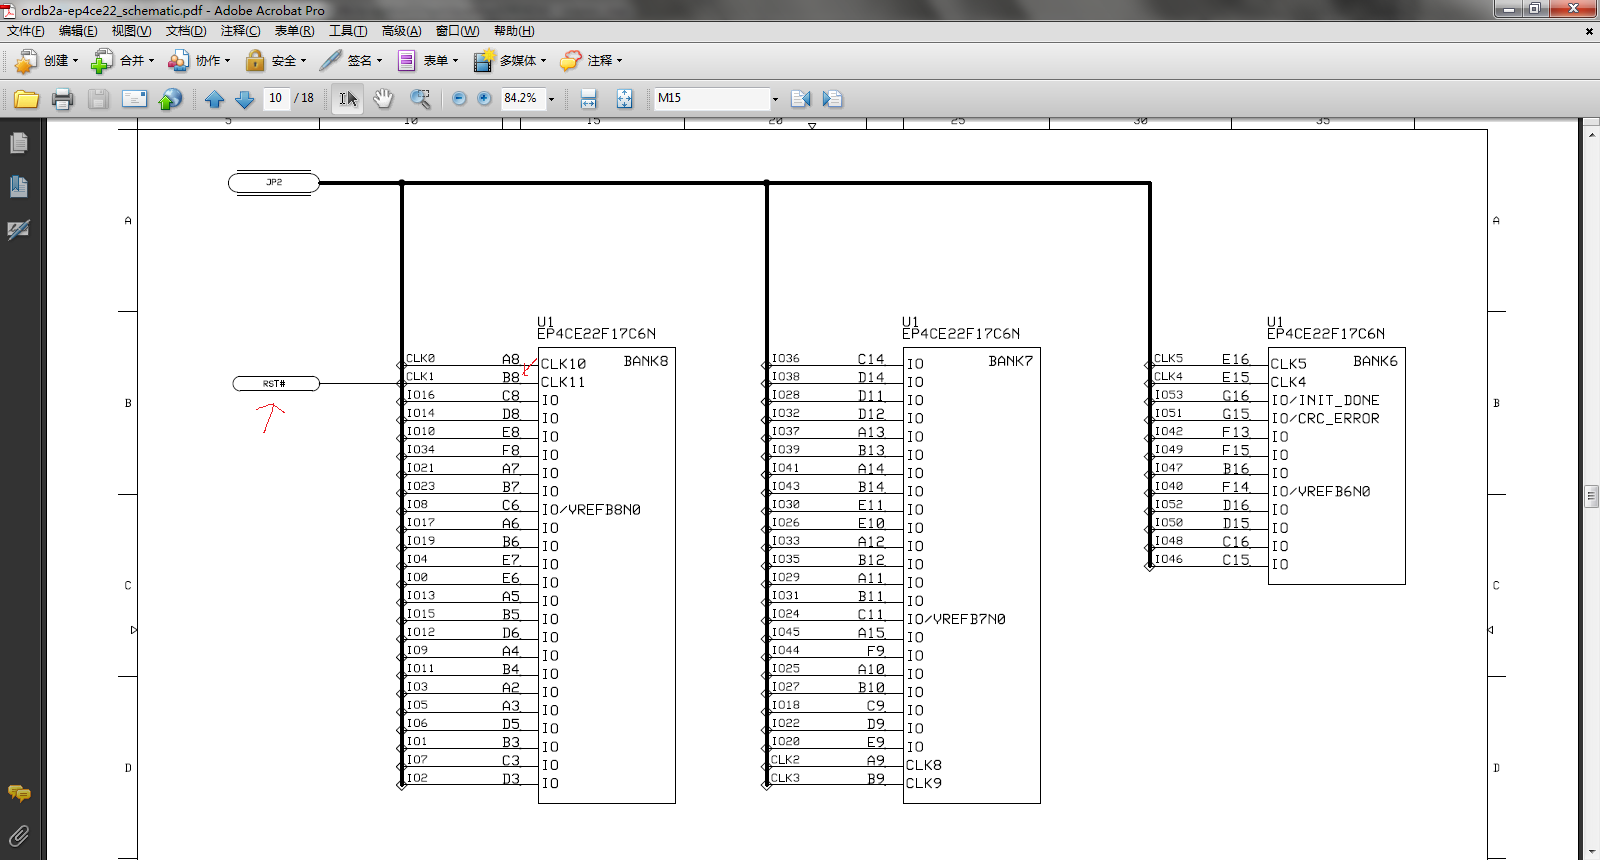
Task: Open the 表单(R) menu
Action: pyautogui.click(x=294, y=31)
